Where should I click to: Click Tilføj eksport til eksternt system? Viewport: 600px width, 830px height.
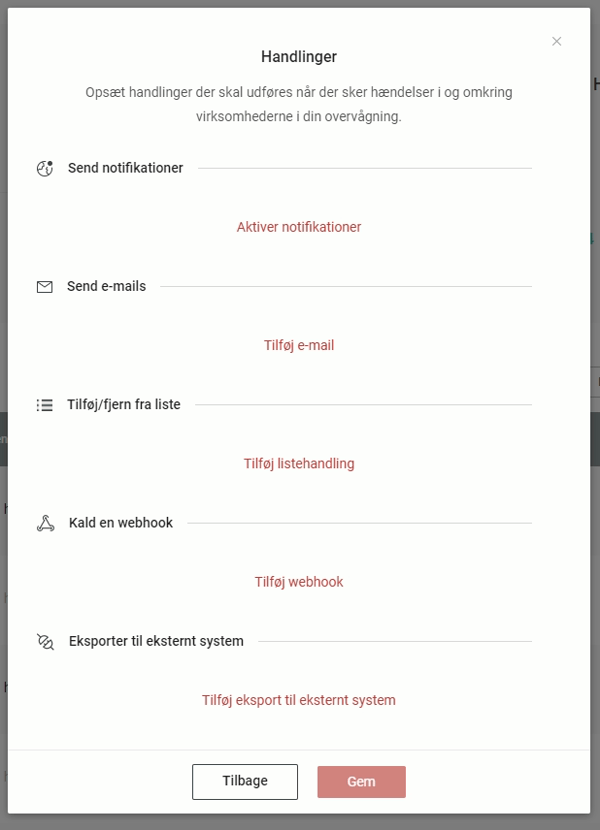point(299,700)
